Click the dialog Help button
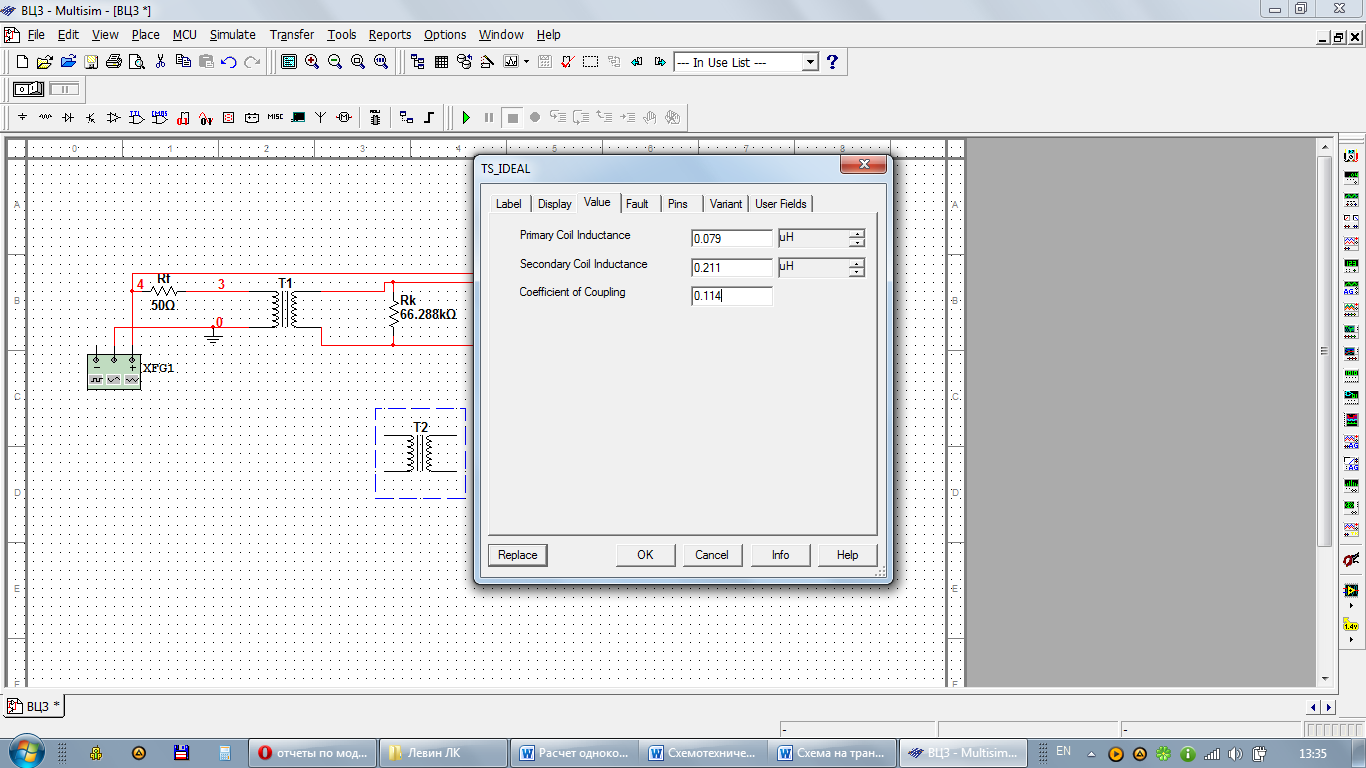The image size is (1366, 768). pos(847,555)
